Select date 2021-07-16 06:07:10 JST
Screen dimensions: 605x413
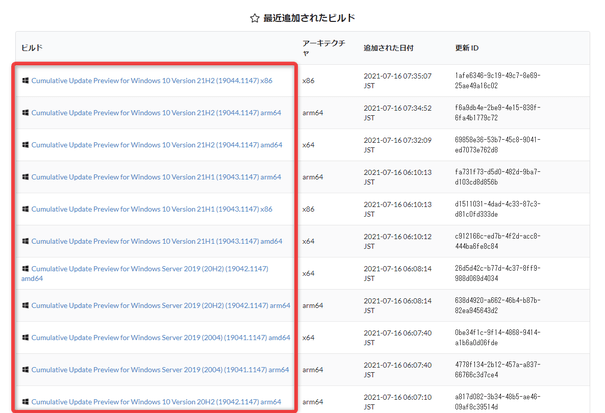397,402
